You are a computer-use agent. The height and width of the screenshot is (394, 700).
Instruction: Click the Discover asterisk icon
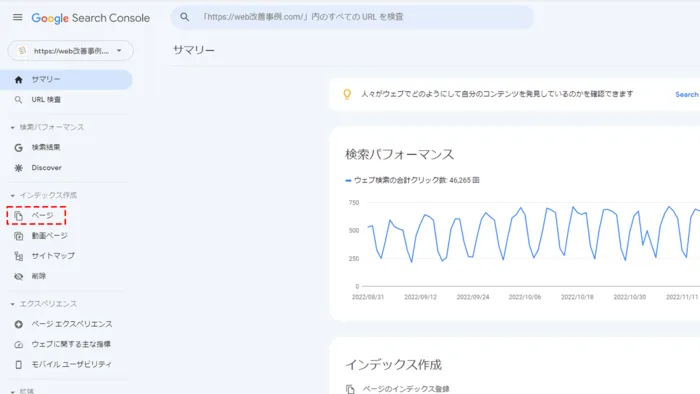point(18,168)
